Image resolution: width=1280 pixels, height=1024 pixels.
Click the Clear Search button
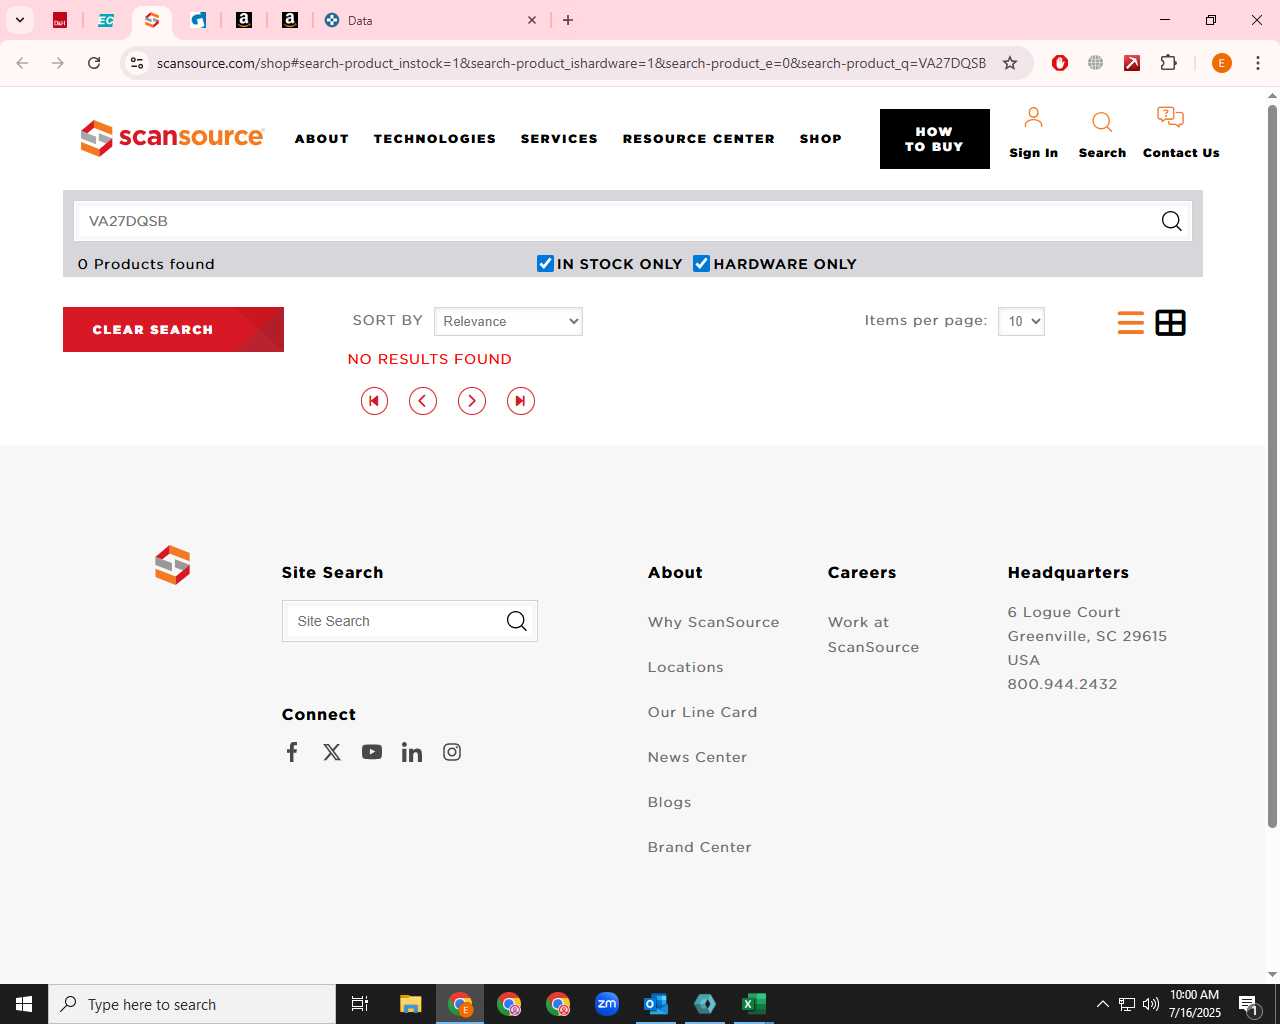click(x=173, y=329)
